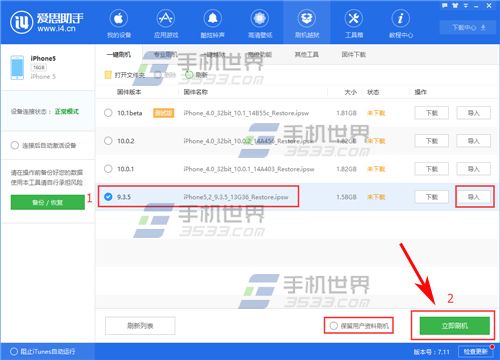Screen dimensions: 500x360
Task: Enable 连接后自动激活设备 option
Action: 15,145
